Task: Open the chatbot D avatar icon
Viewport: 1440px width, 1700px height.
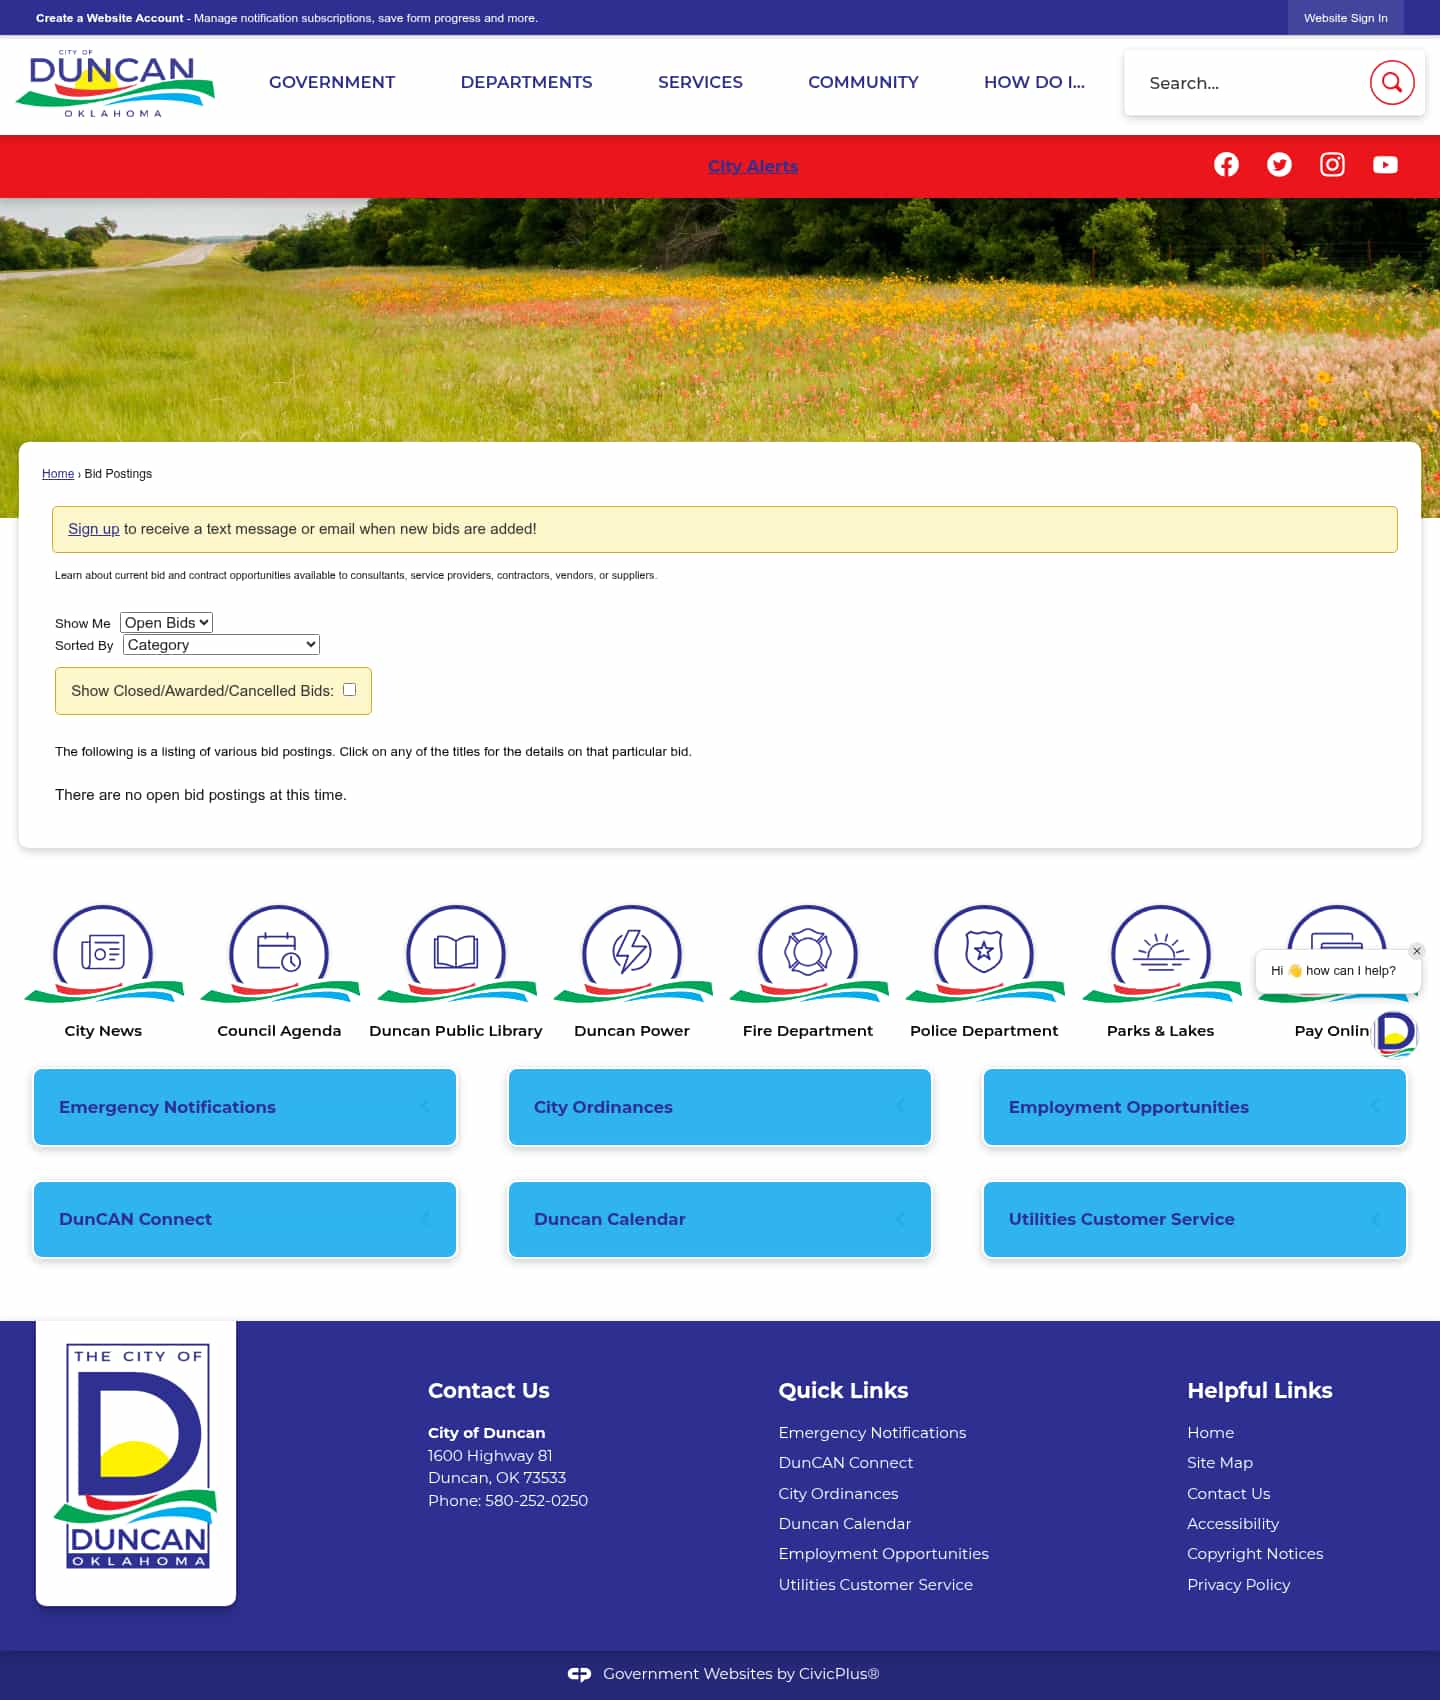Action: click(x=1396, y=1034)
